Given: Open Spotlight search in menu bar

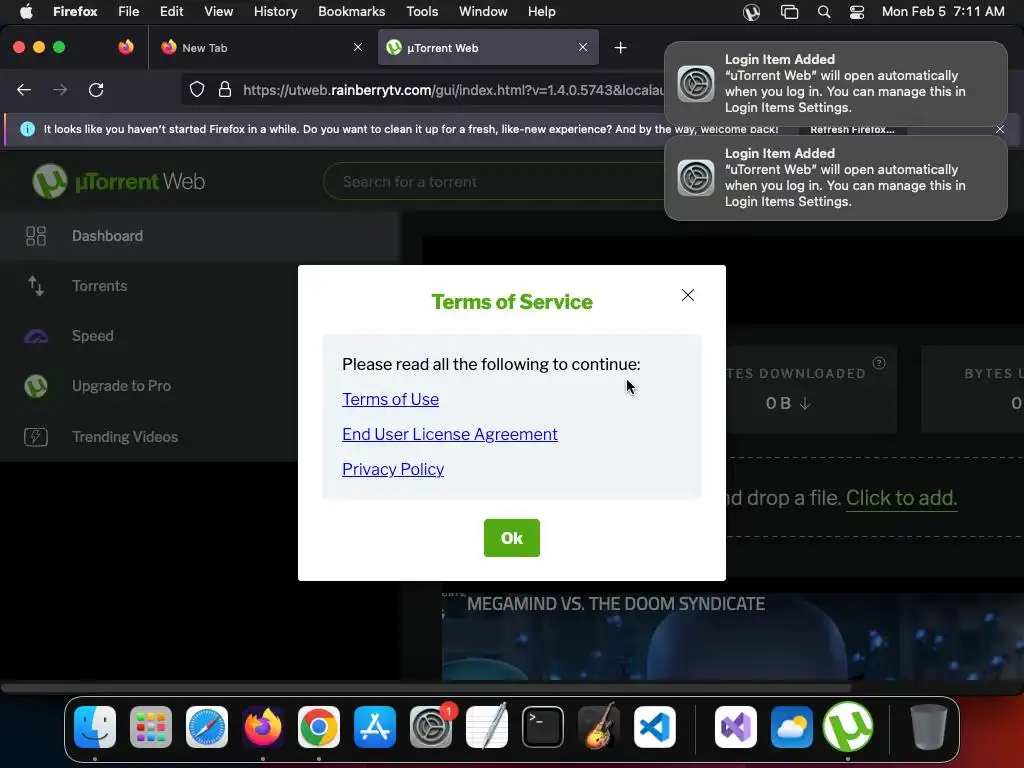Looking at the screenshot, I should pyautogui.click(x=824, y=12).
